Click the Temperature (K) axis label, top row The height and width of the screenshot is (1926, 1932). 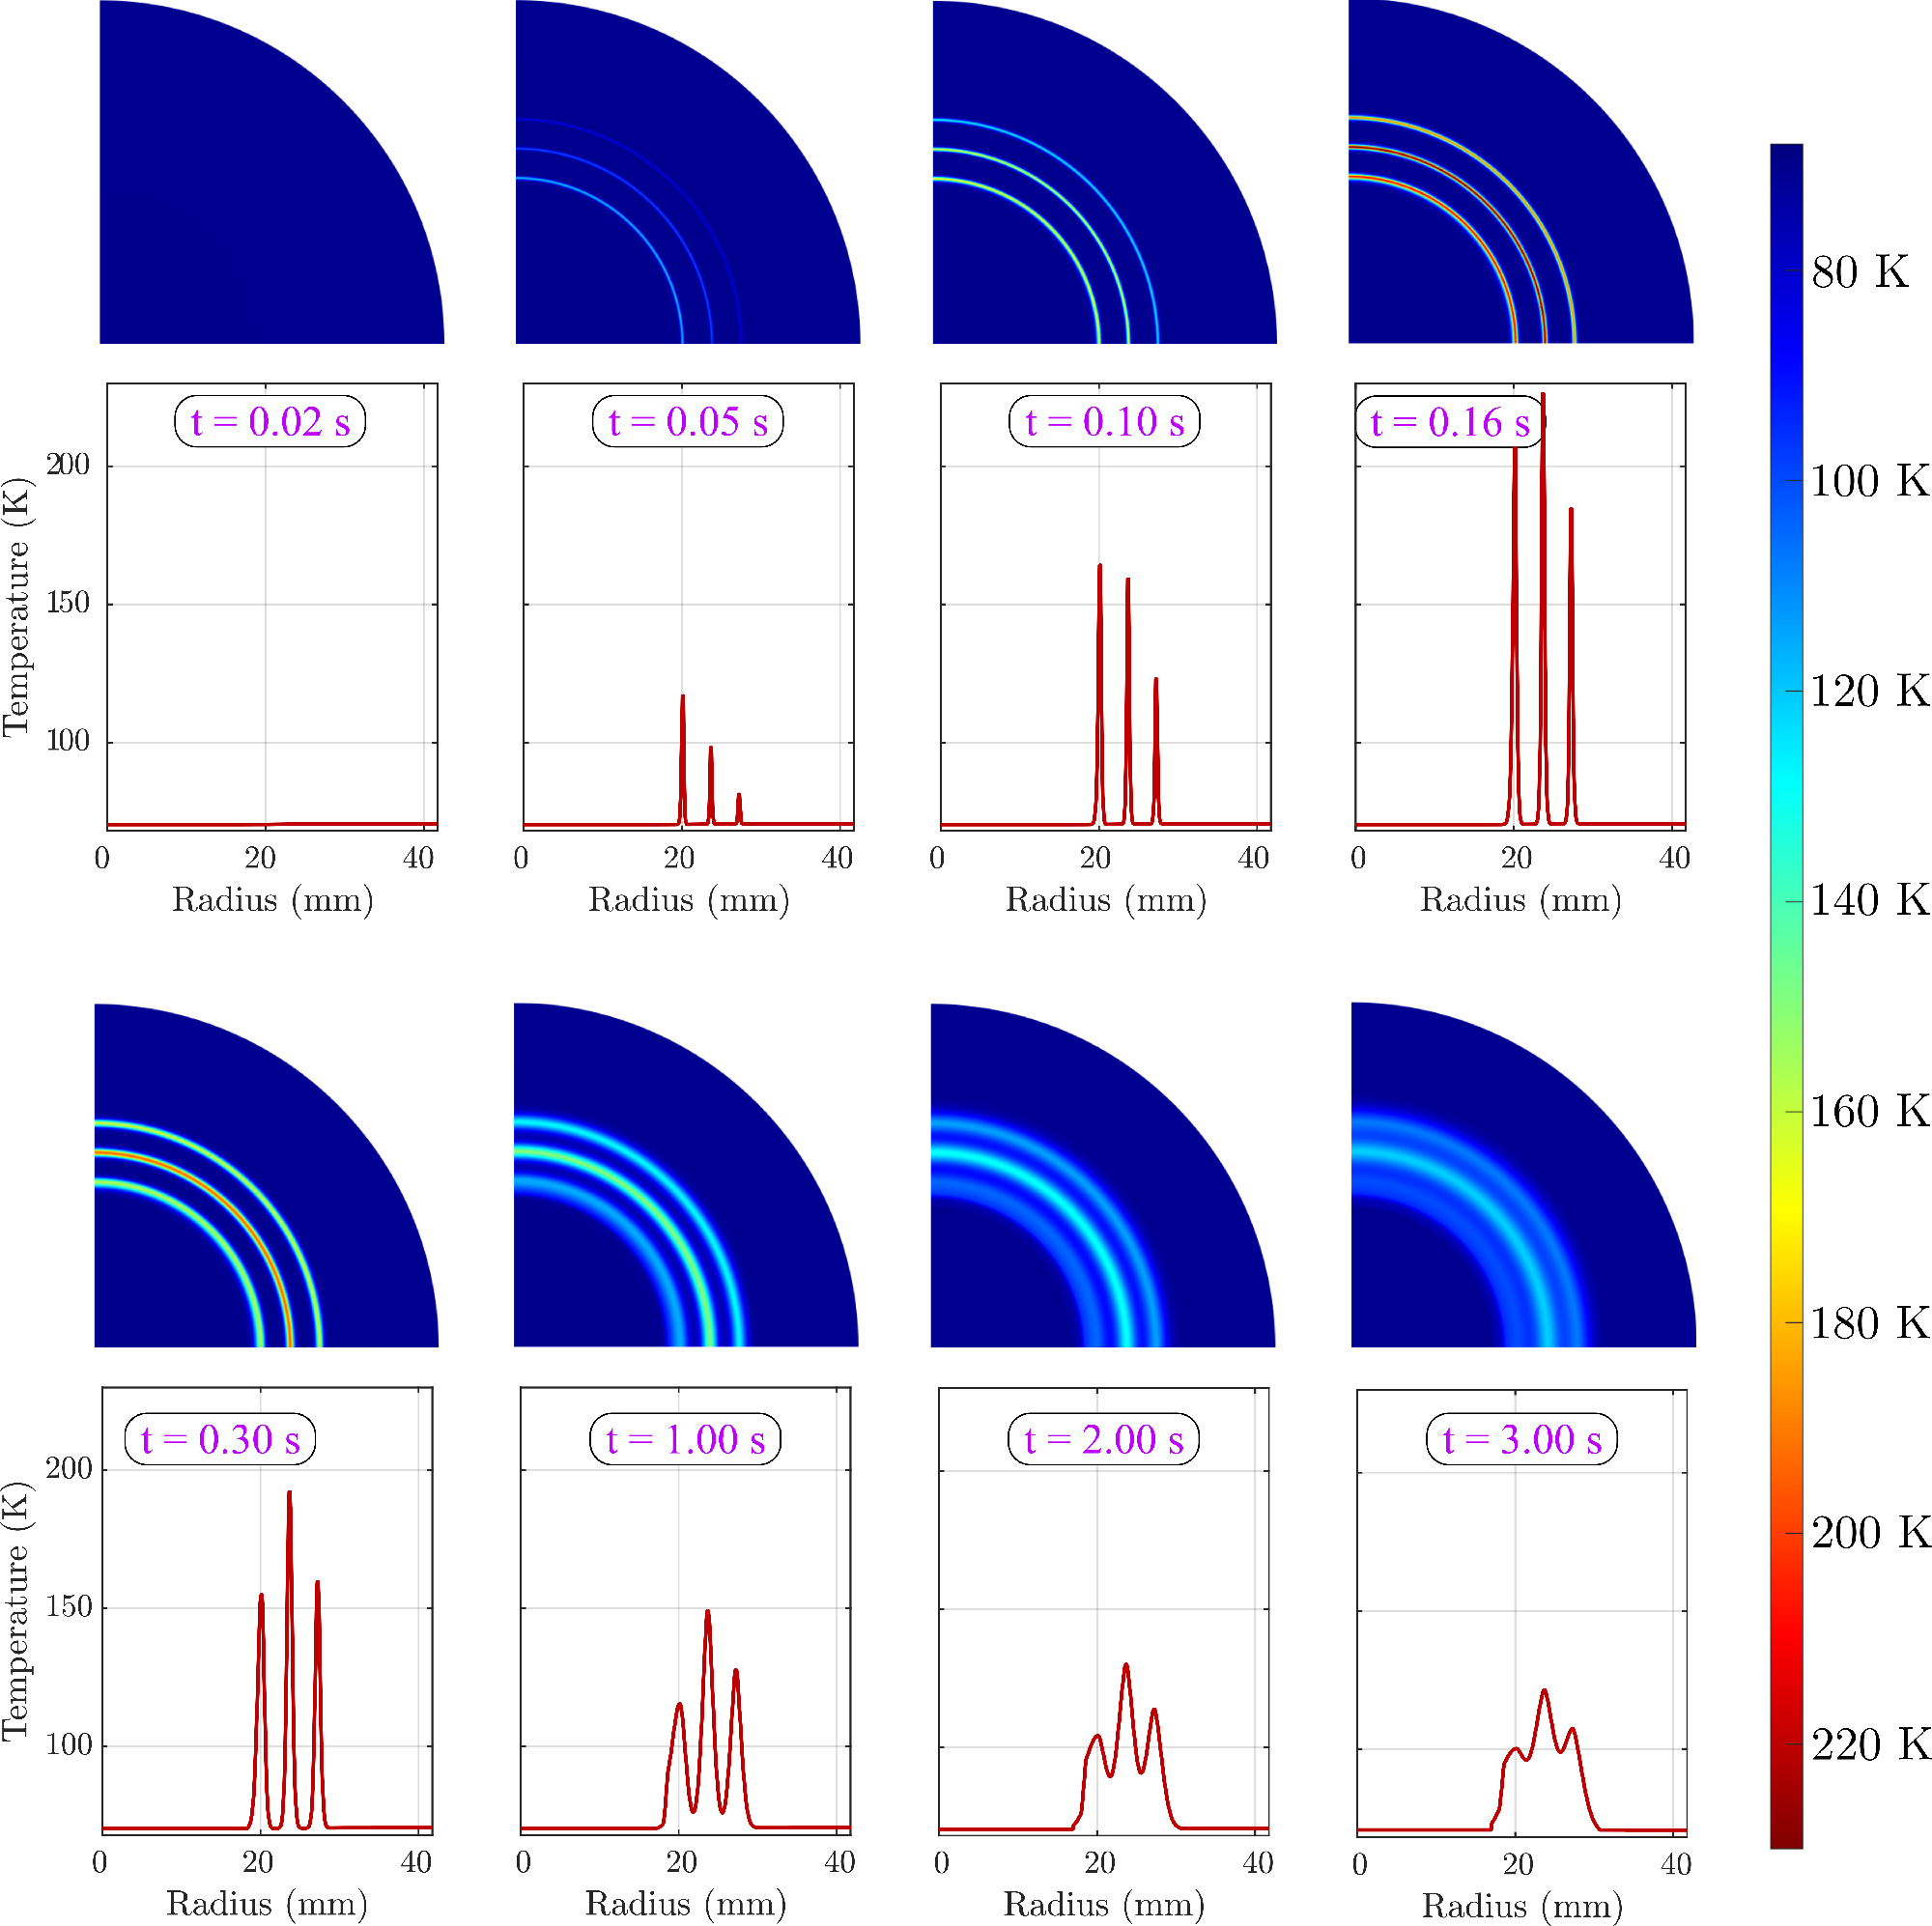(x=16, y=608)
